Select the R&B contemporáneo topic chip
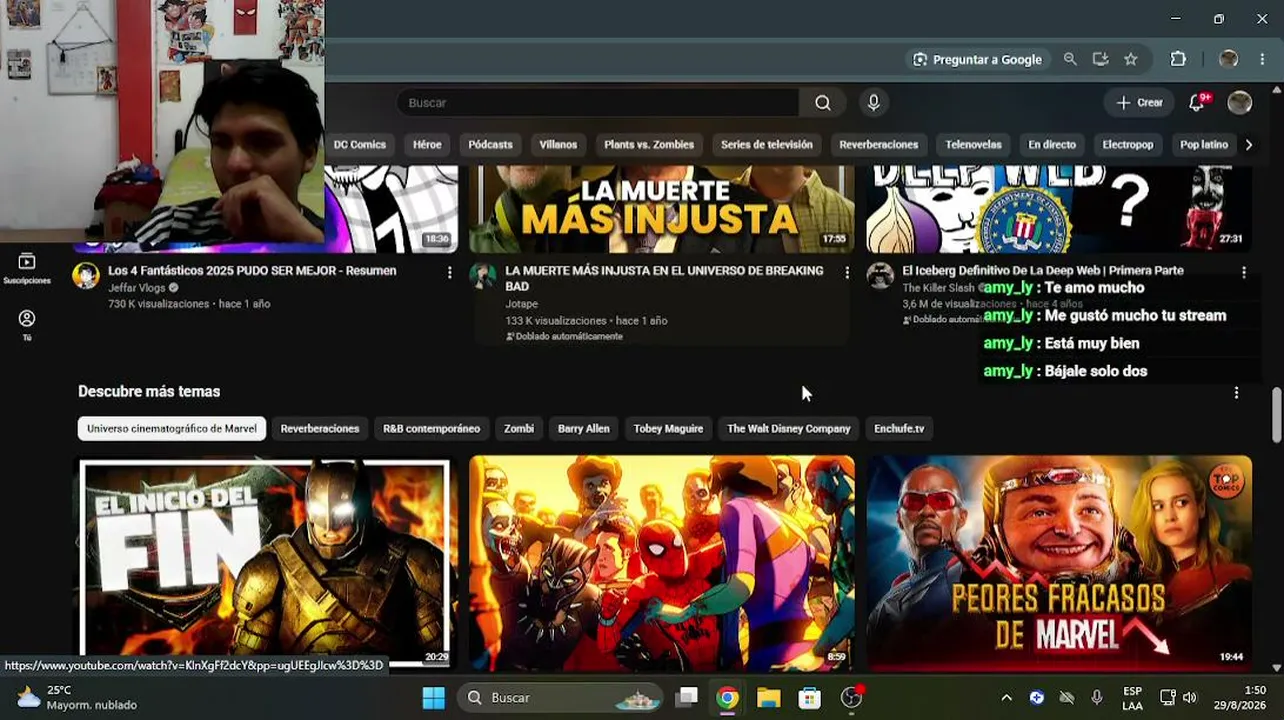The image size is (1284, 720). coord(432,429)
